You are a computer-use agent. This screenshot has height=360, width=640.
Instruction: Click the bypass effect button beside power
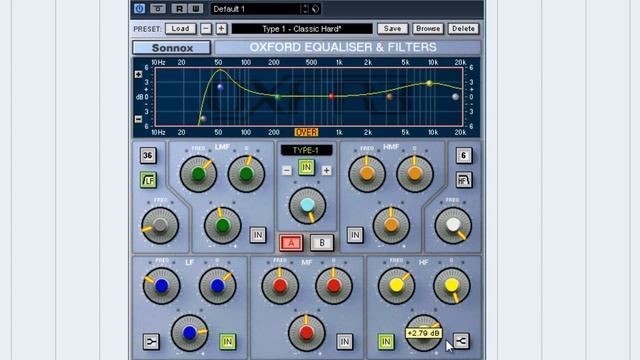click(158, 9)
